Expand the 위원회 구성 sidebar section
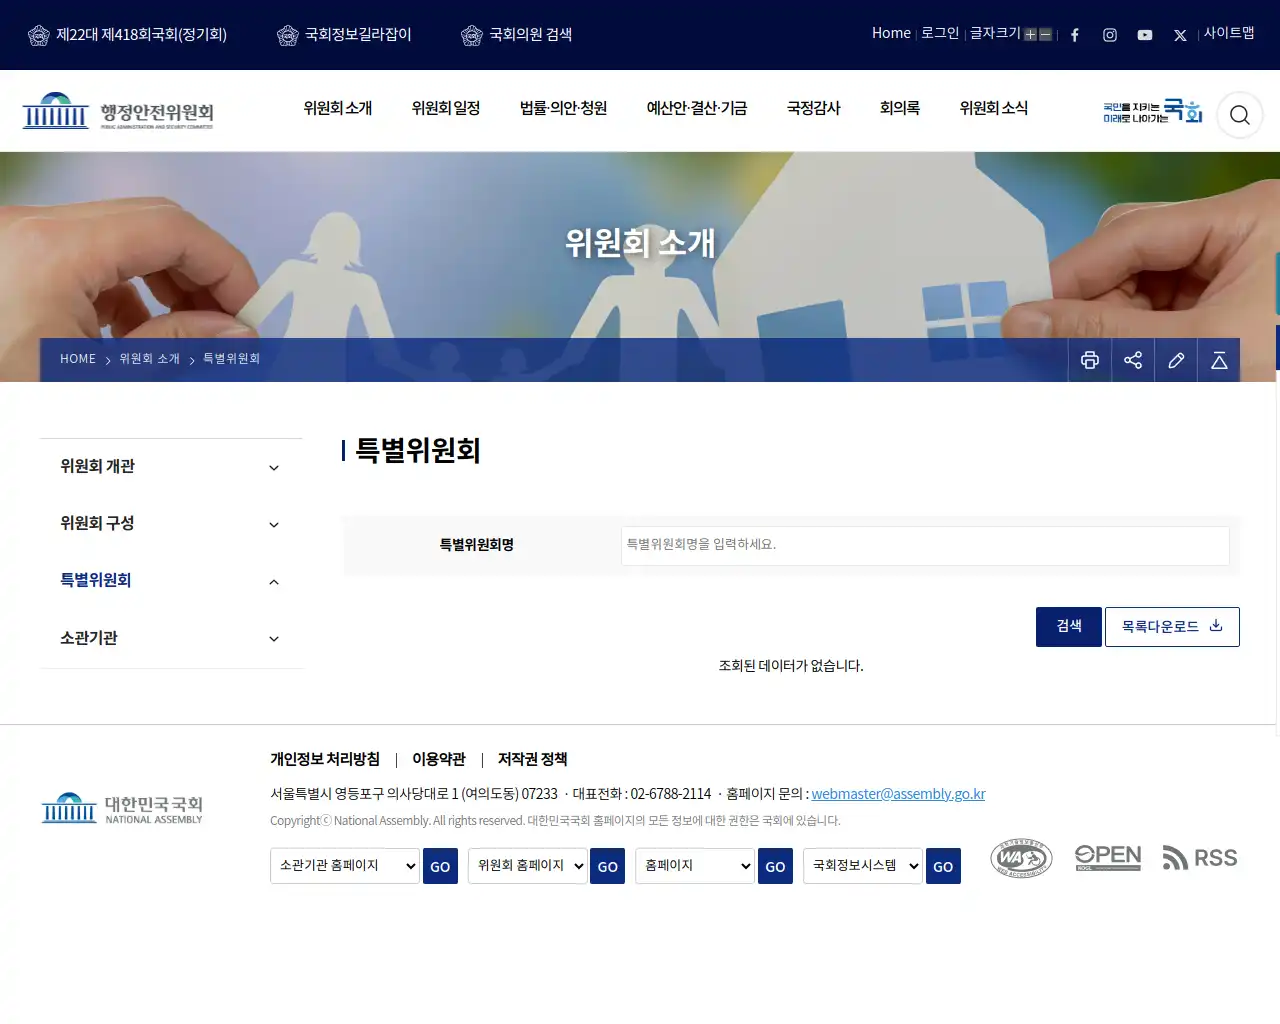The image size is (1280, 1024). [171, 524]
